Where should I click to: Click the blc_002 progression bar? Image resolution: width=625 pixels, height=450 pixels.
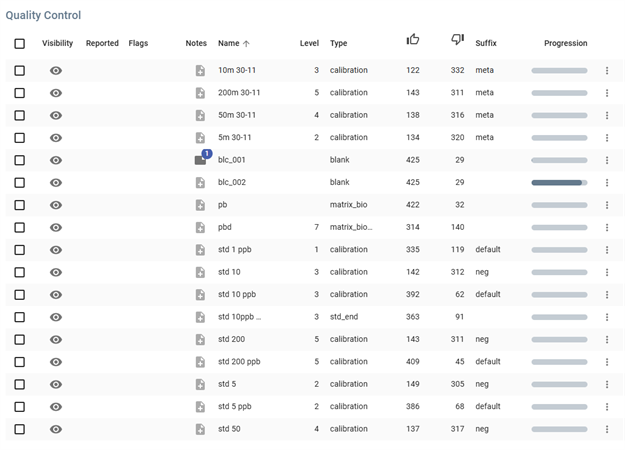pos(559,183)
